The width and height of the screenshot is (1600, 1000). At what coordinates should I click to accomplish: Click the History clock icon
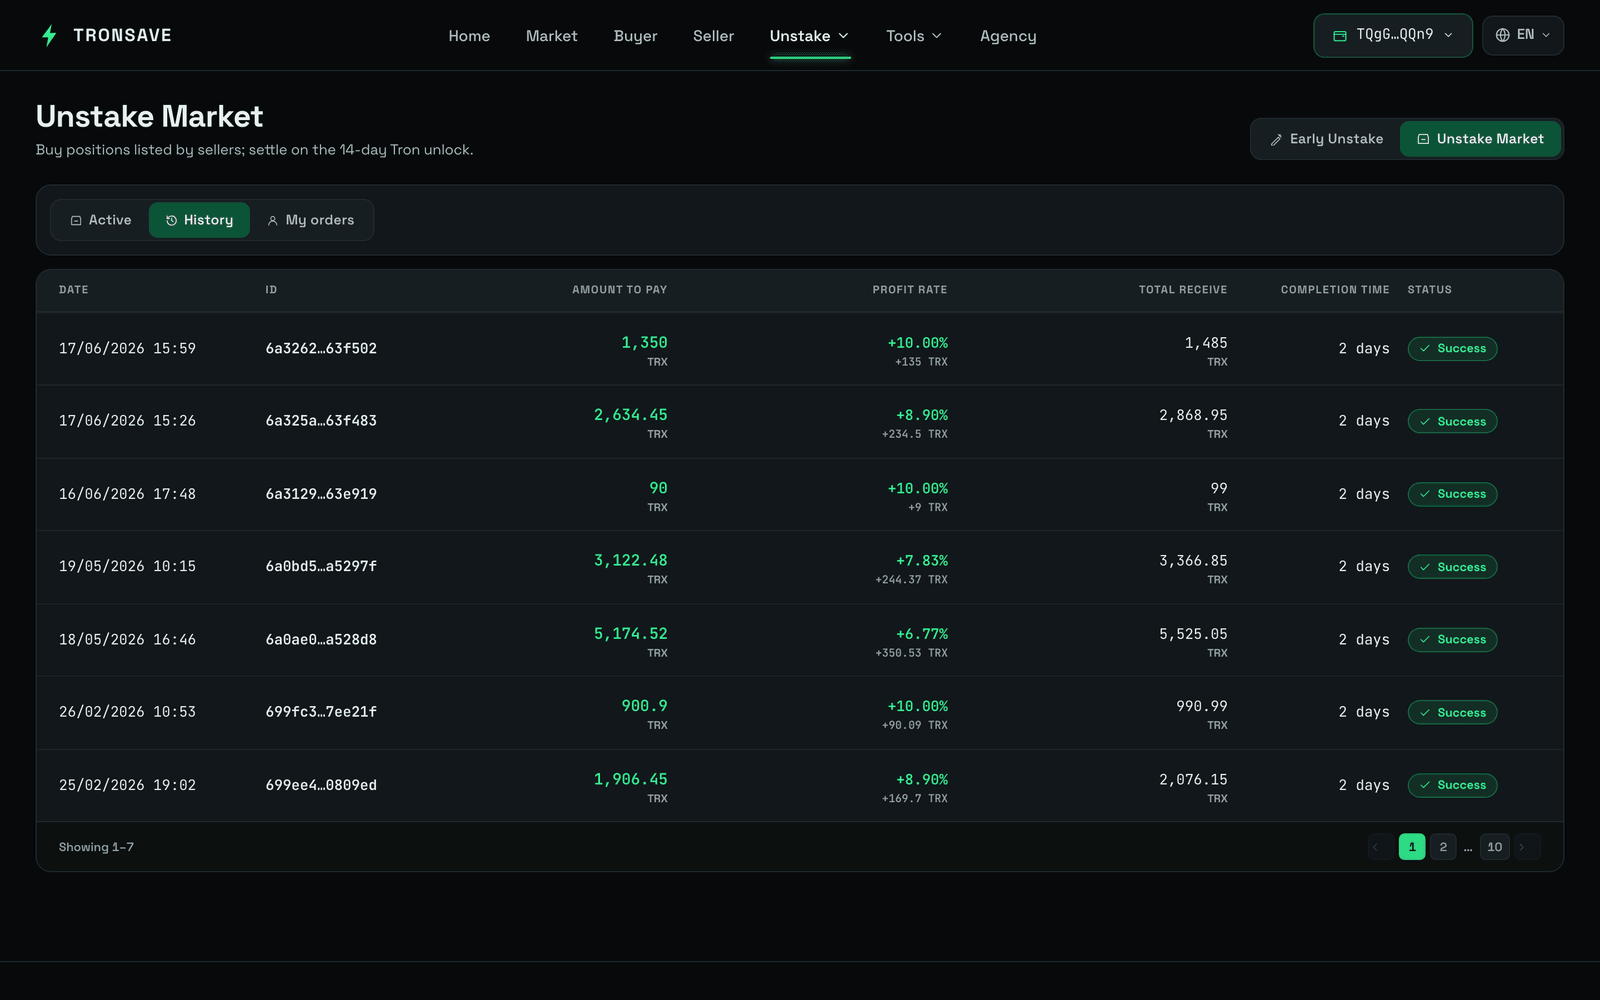click(x=171, y=220)
